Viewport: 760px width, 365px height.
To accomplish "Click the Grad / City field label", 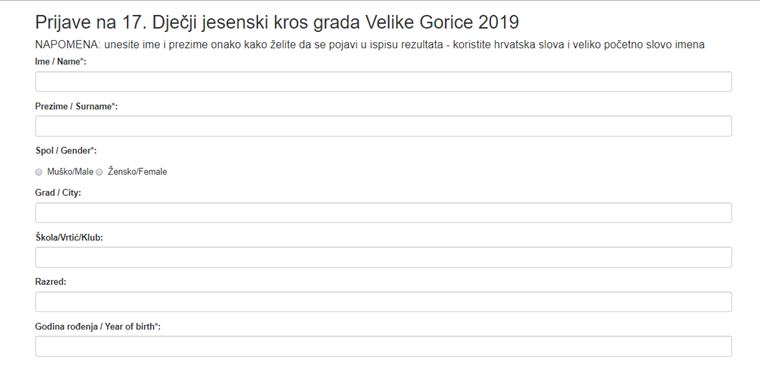I will (58, 193).
